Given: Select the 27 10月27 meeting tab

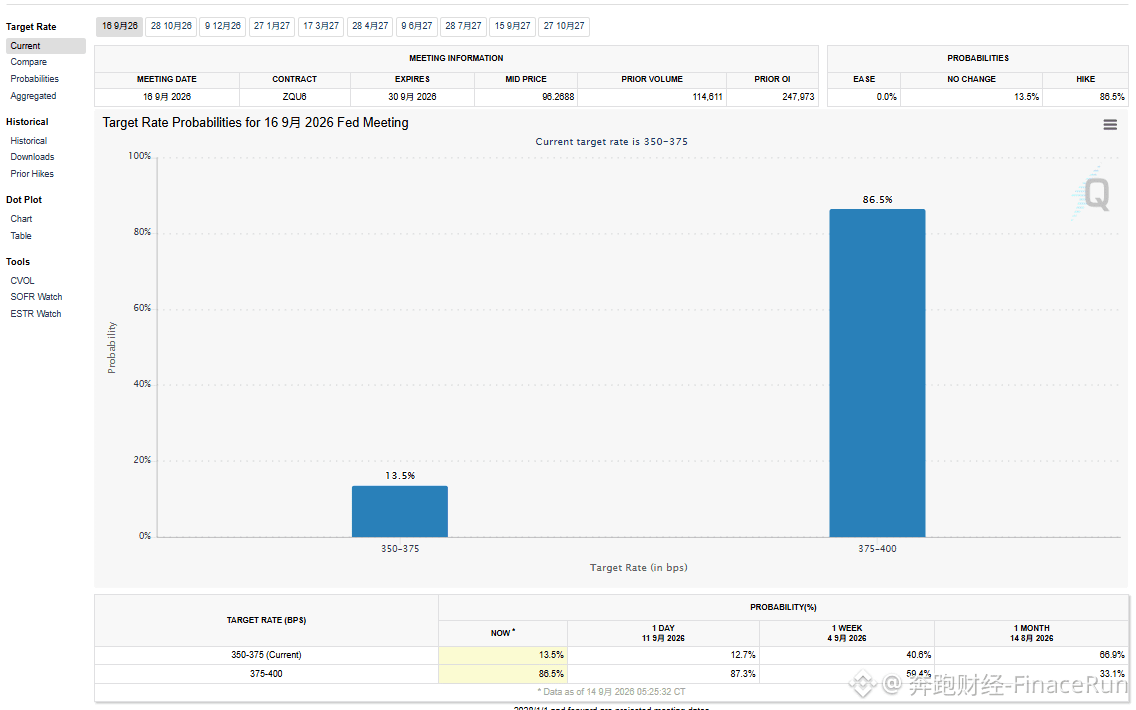Looking at the screenshot, I should click(564, 26).
